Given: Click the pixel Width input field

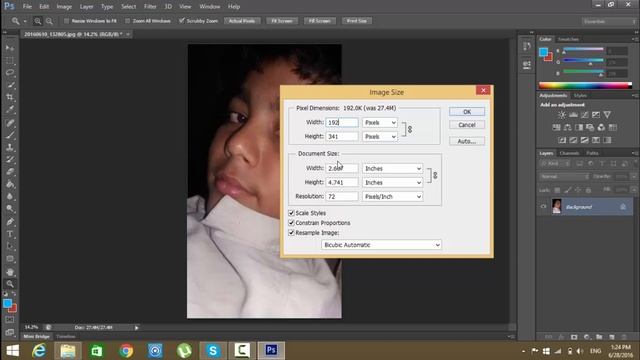Looking at the screenshot, I should [342, 122].
